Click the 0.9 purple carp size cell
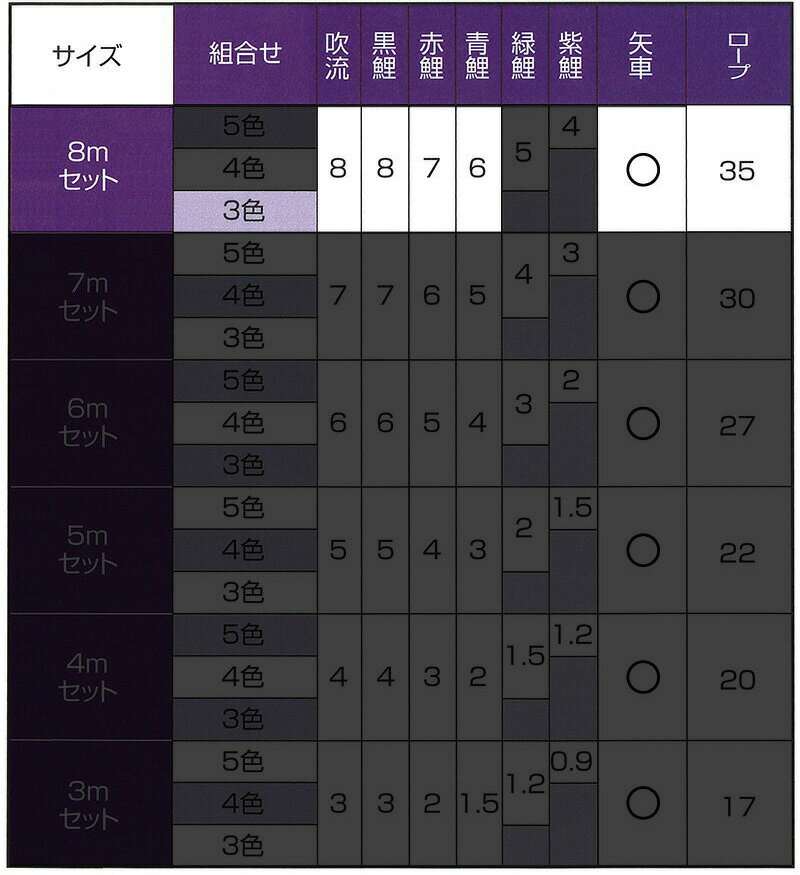The height and width of the screenshot is (875, 800). [571, 763]
